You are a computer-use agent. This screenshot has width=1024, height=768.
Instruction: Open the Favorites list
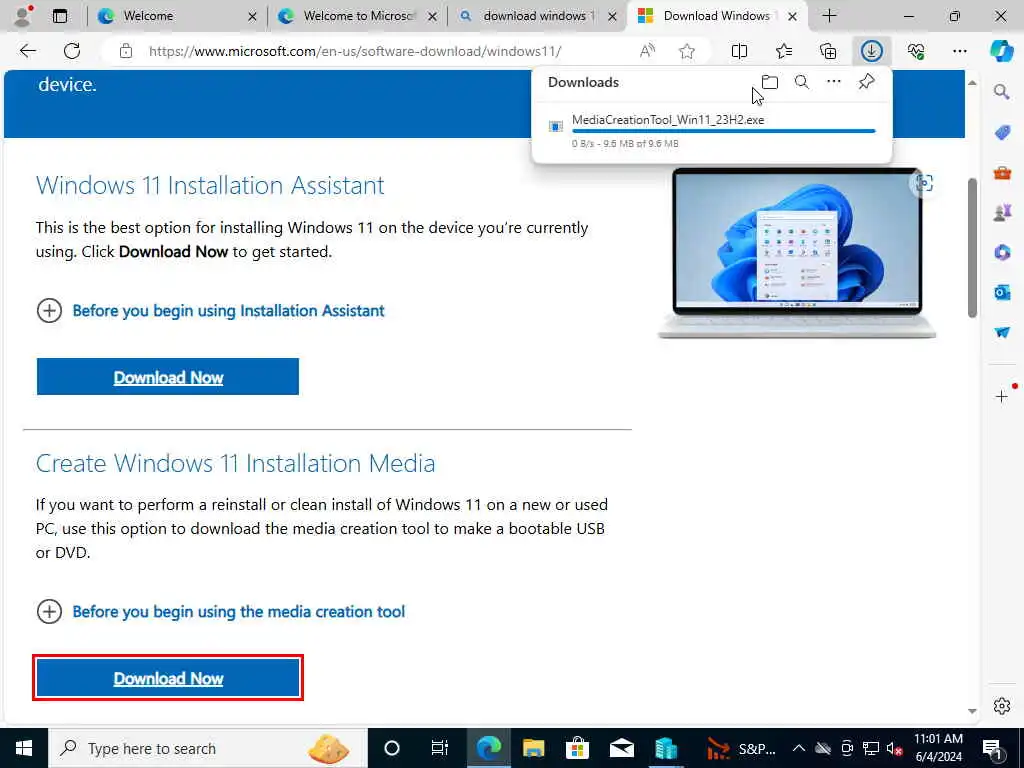784,51
